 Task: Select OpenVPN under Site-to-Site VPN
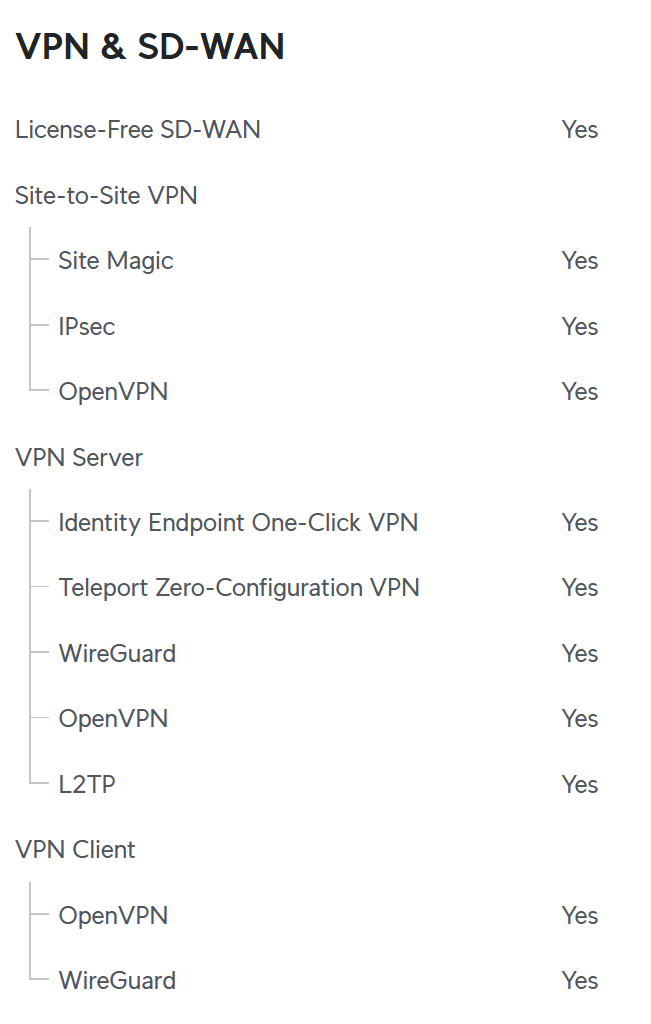114,391
